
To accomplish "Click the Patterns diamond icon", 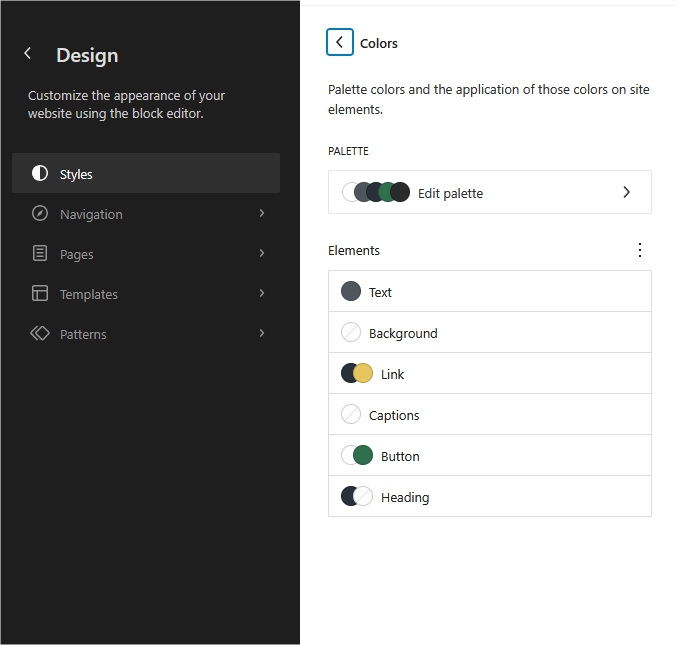I will 40,334.
